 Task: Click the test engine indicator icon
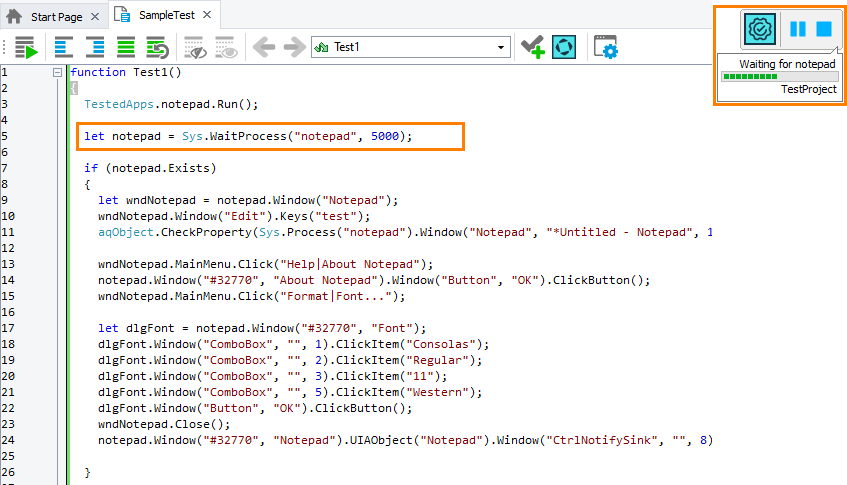[760, 29]
